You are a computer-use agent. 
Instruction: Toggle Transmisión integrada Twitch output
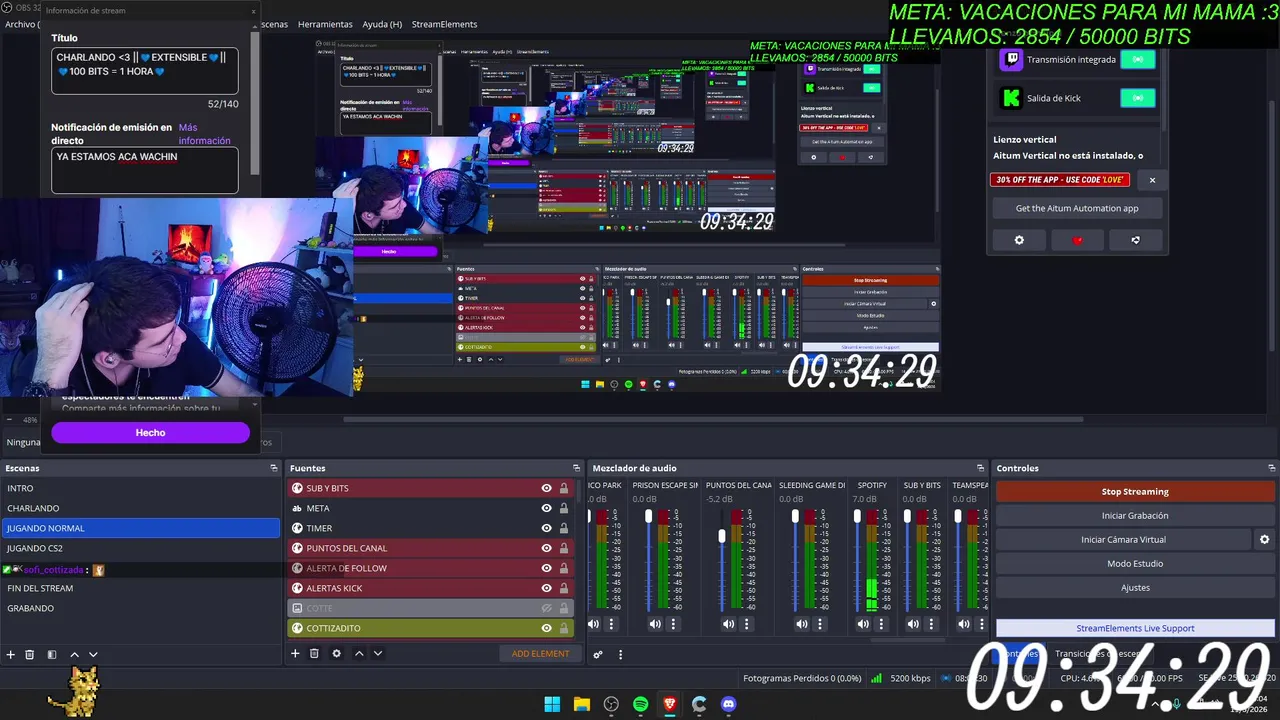click(1137, 60)
